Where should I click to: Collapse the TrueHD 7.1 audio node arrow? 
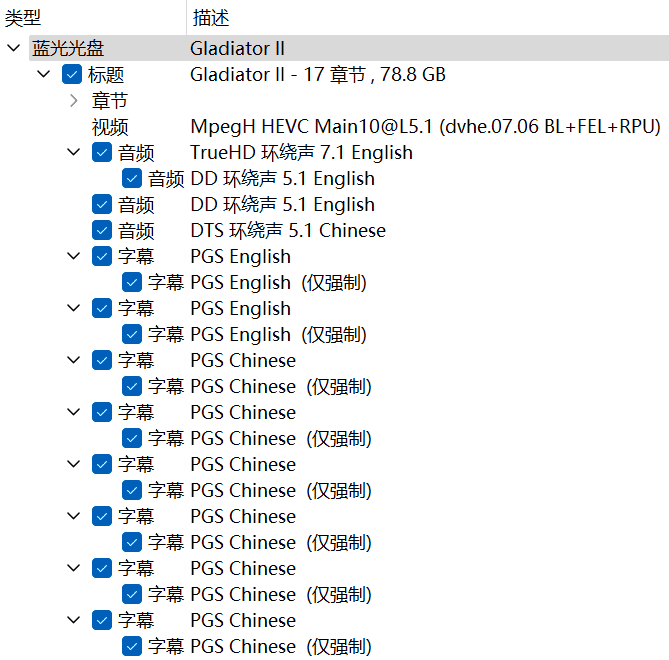point(74,153)
